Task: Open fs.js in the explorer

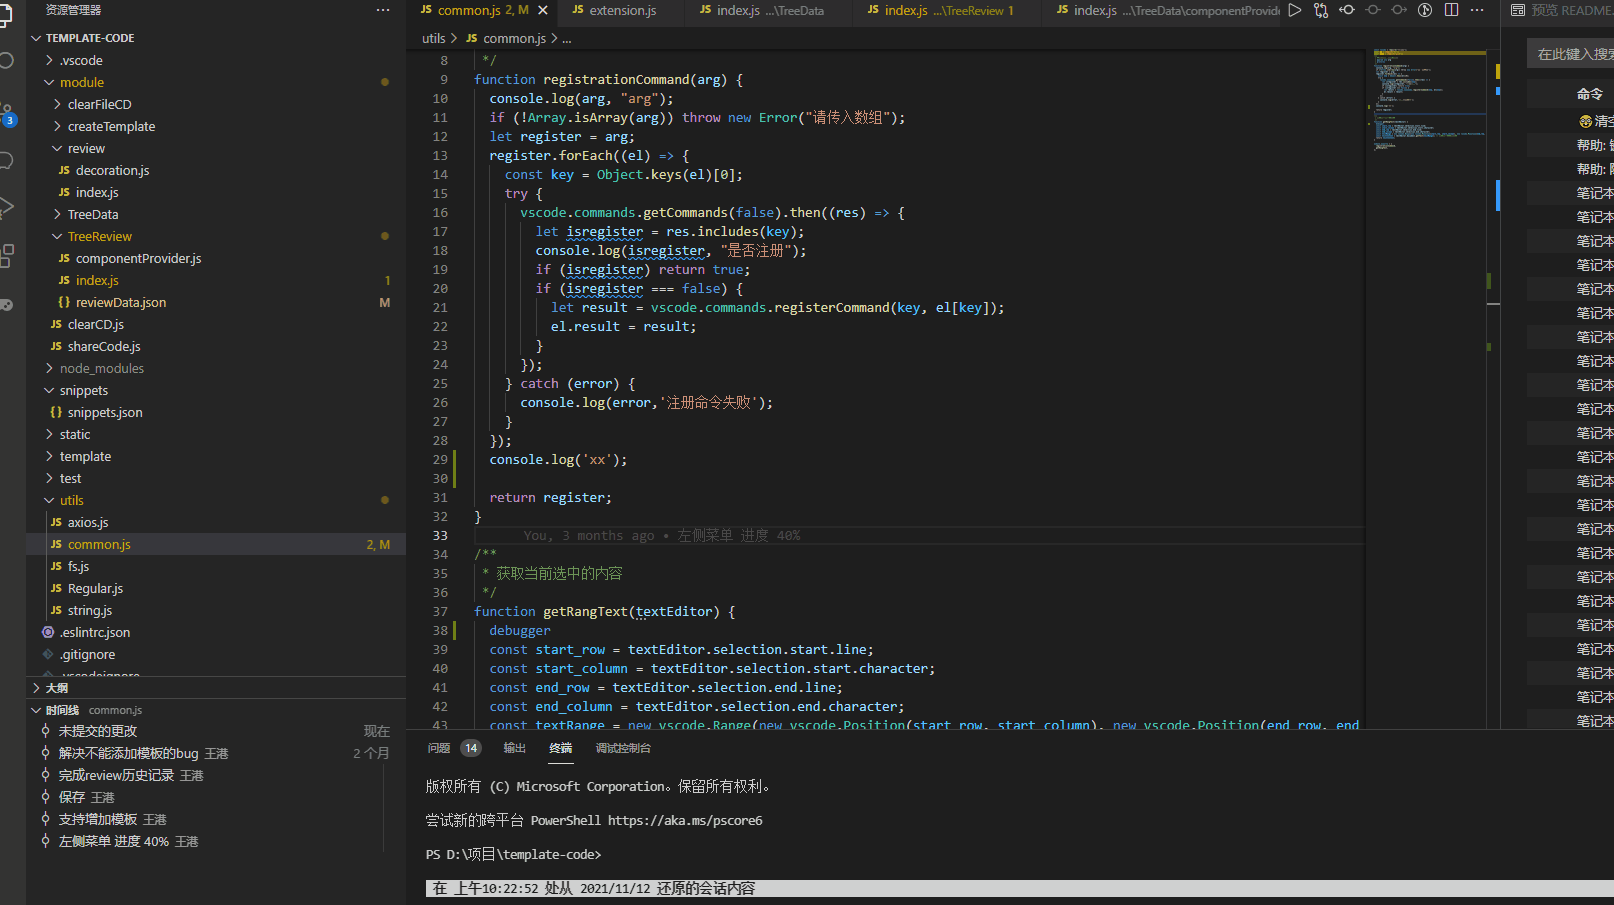Action: (78, 566)
